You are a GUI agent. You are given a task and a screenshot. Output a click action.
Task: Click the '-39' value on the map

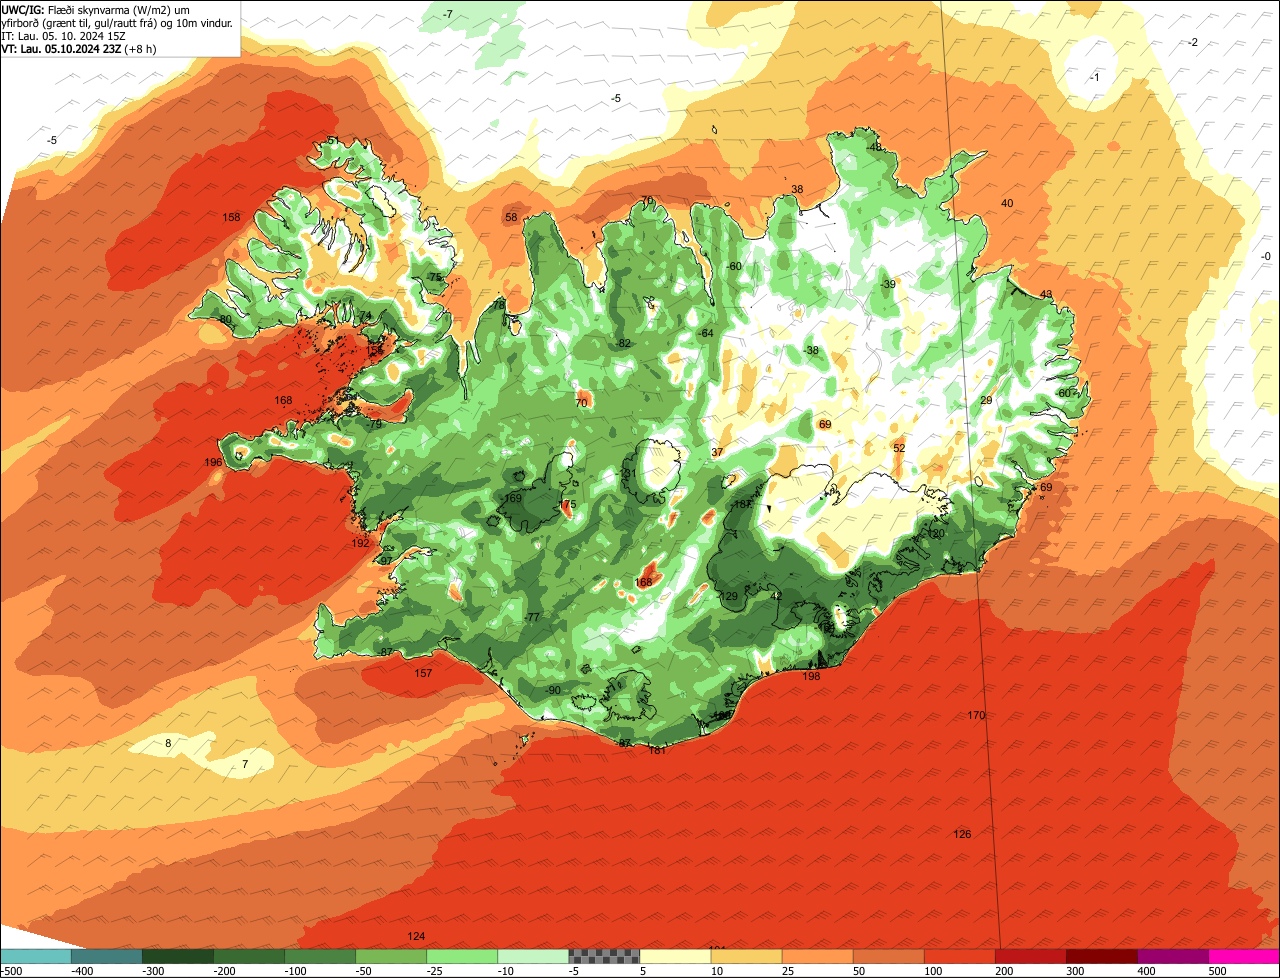(887, 284)
